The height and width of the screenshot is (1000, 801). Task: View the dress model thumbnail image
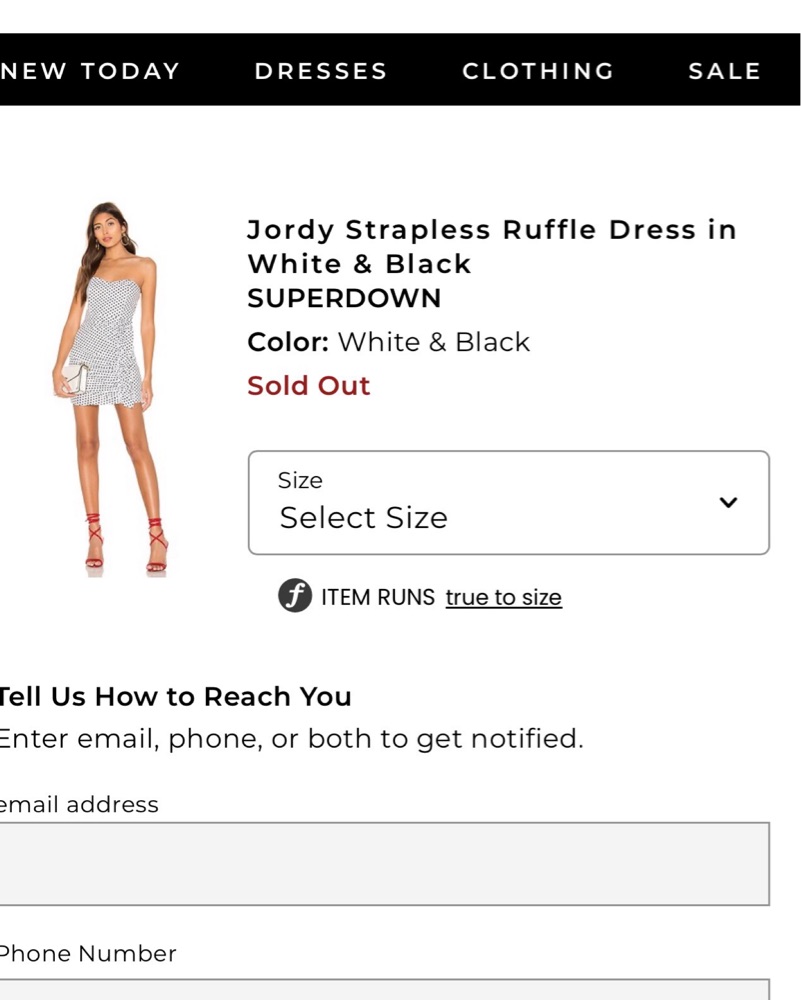pos(112,389)
